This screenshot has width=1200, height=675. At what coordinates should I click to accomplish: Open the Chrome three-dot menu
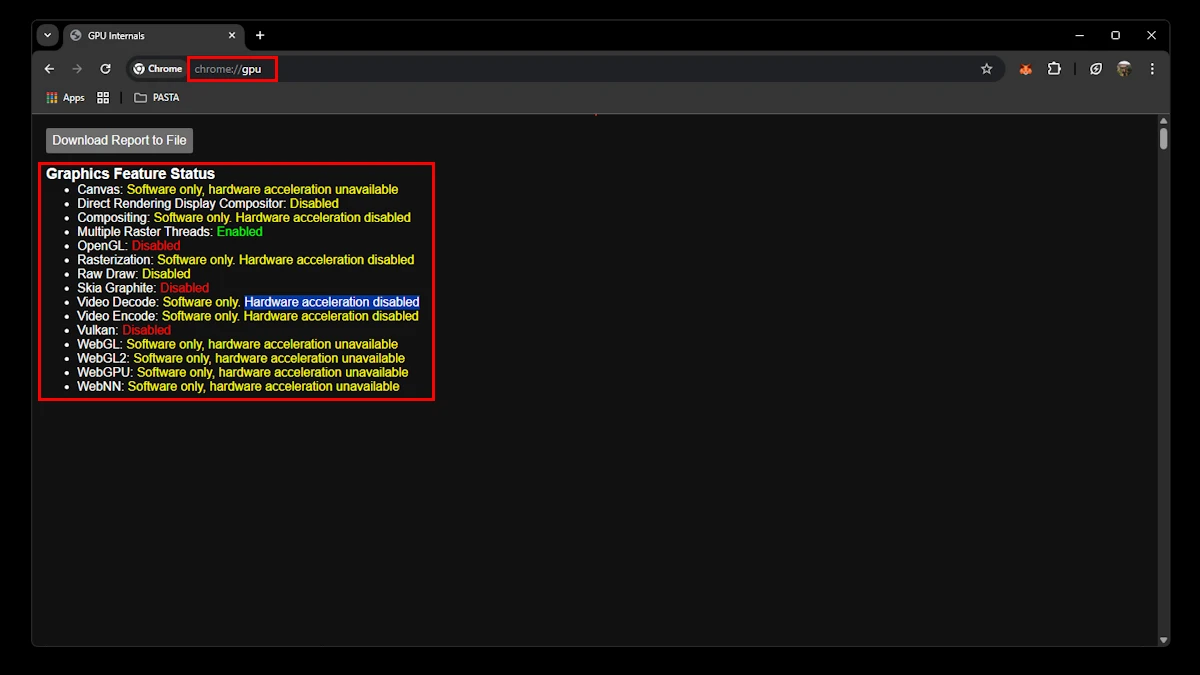pos(1152,69)
